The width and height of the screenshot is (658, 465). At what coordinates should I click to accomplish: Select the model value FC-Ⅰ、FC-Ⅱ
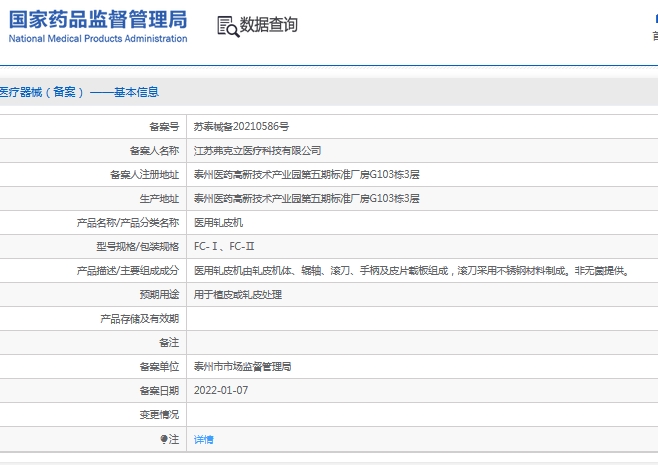(x=224, y=246)
